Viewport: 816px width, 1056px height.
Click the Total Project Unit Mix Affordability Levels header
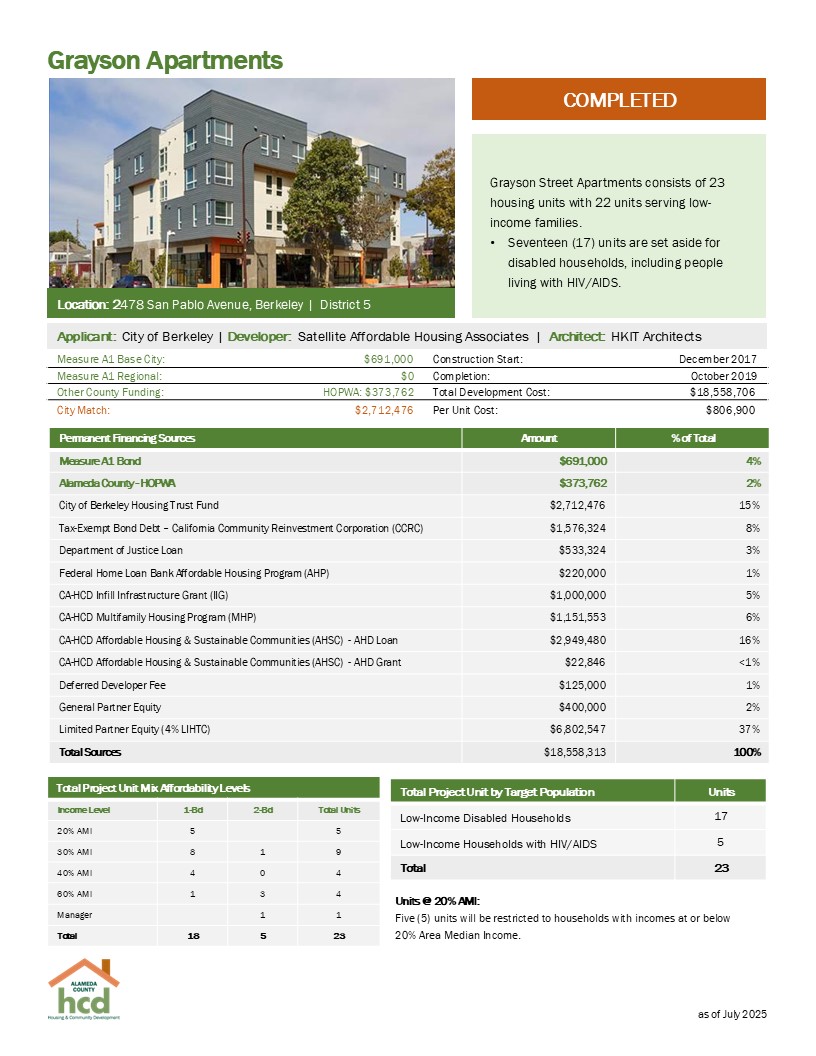154,788
